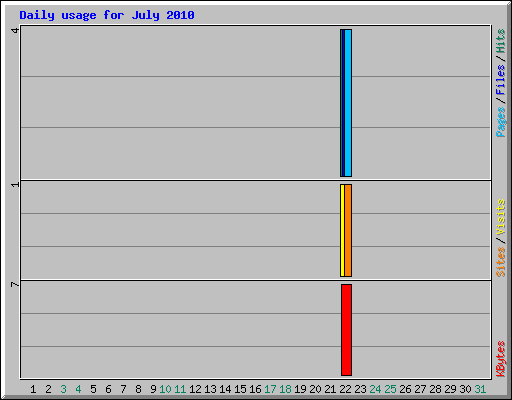Click day '12' on the x-axis
This screenshot has width=512, height=400.
[x=195, y=389]
